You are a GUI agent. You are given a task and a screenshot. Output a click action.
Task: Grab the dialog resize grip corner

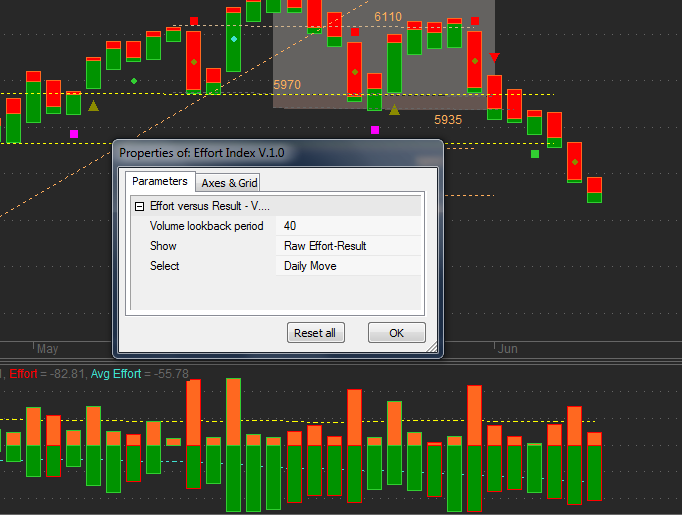tap(432, 347)
